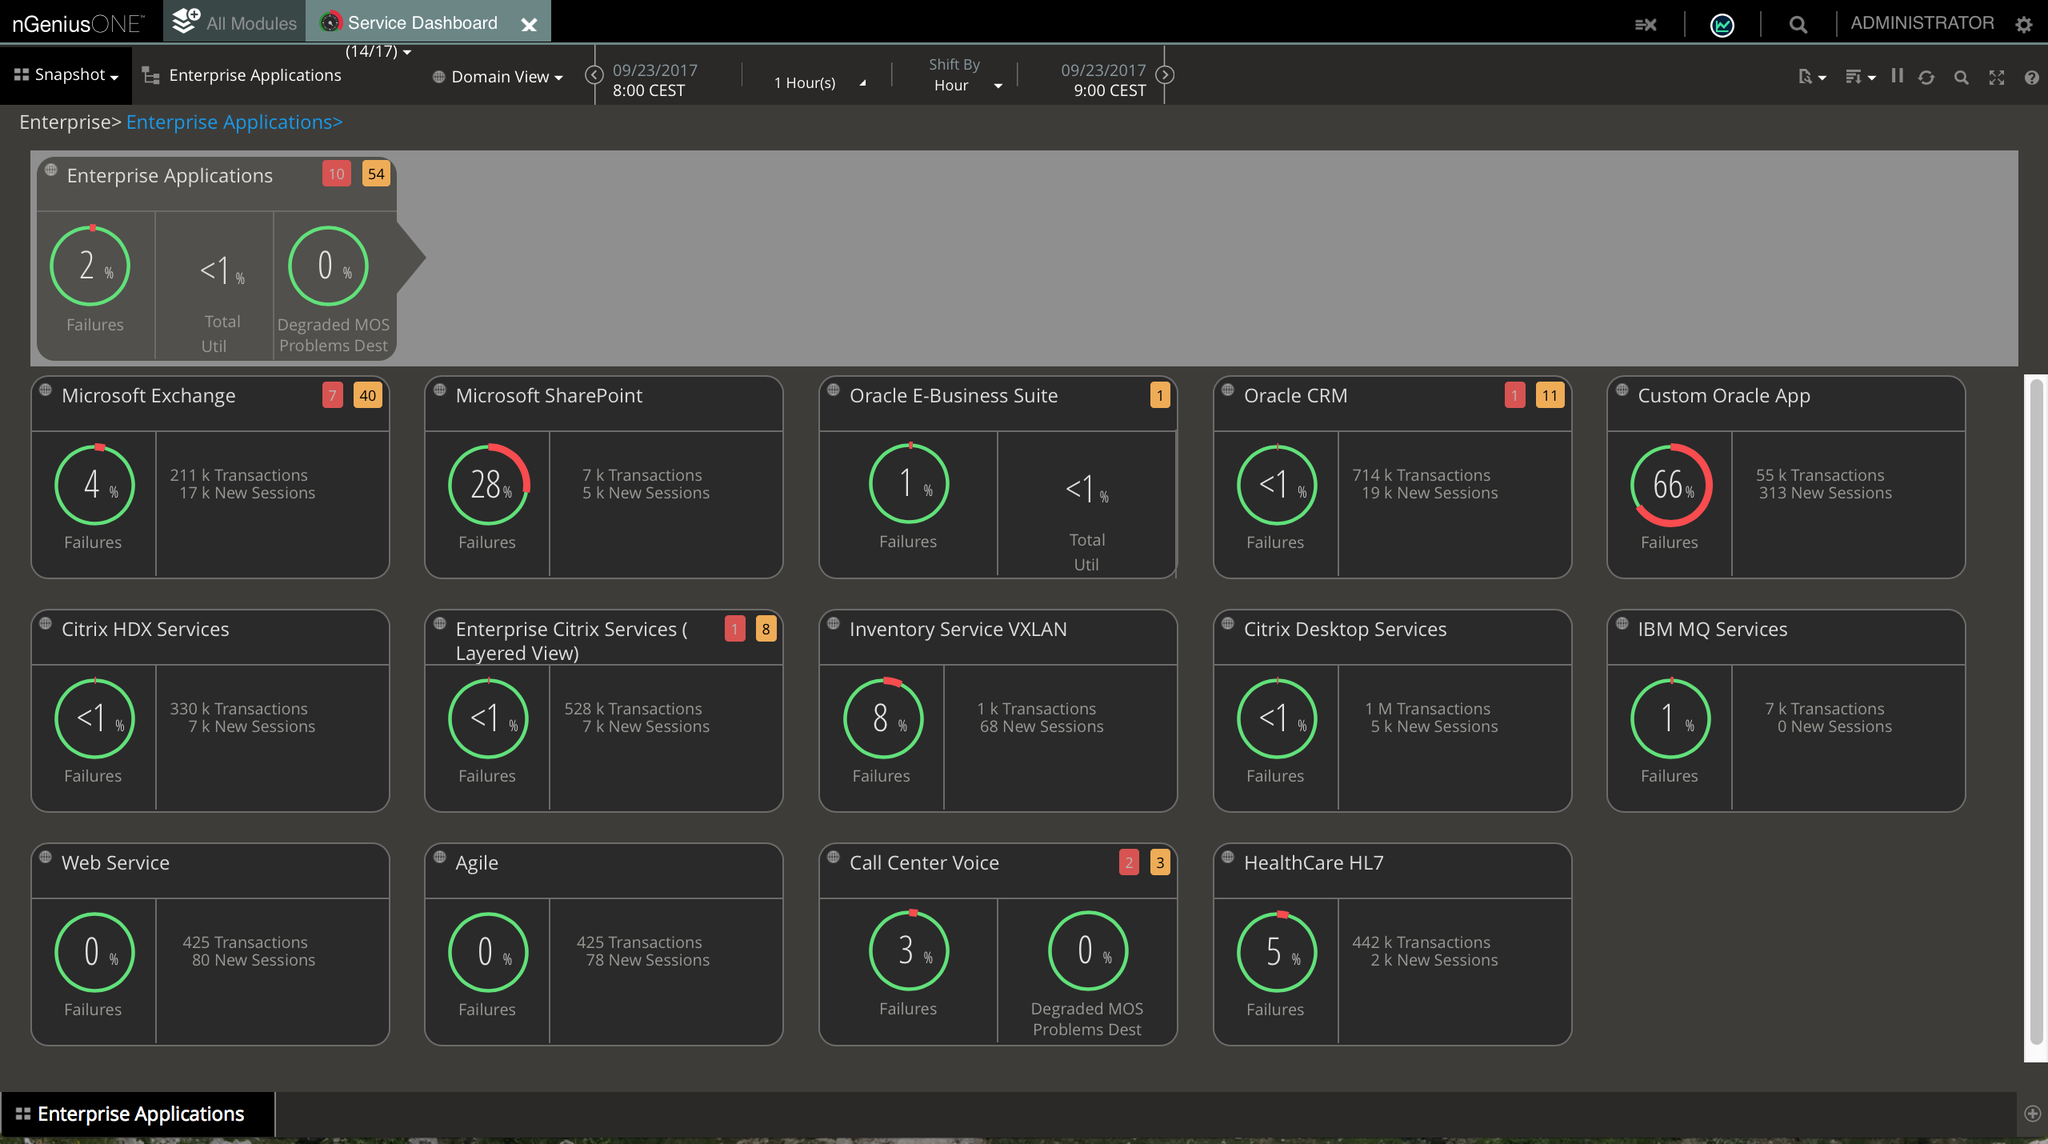
Task: Shift time range back with left arrow
Action: coord(593,75)
